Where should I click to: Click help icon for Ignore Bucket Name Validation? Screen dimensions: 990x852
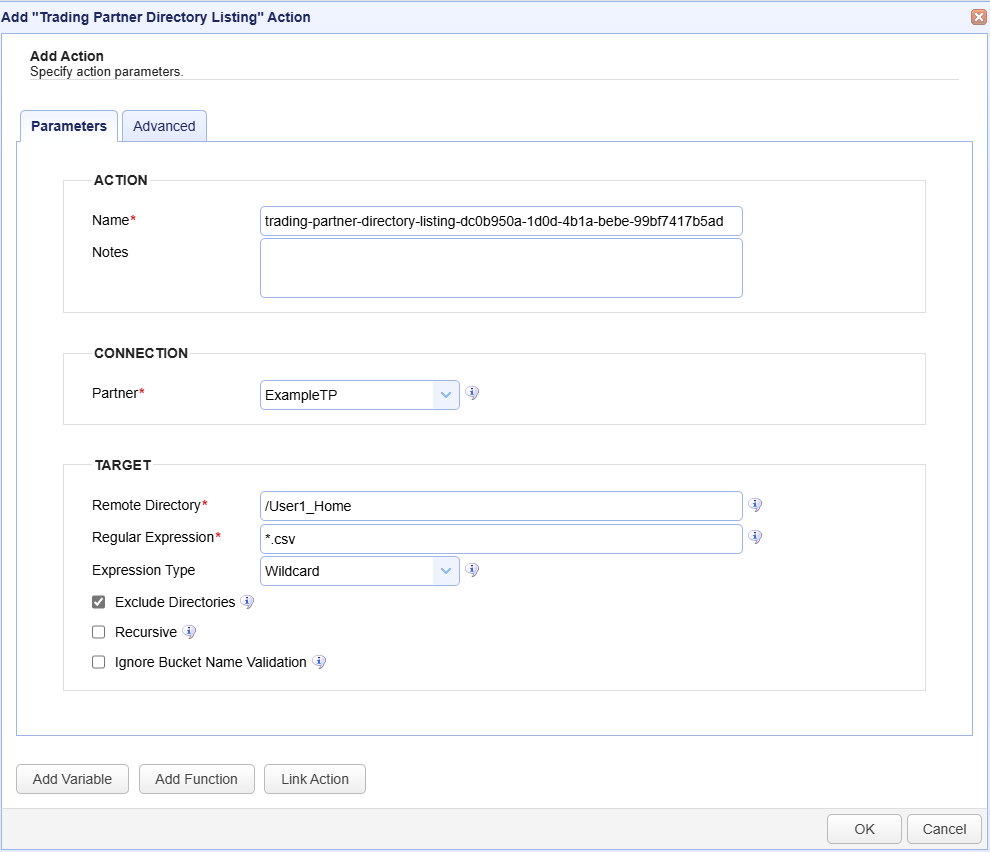tap(319, 662)
